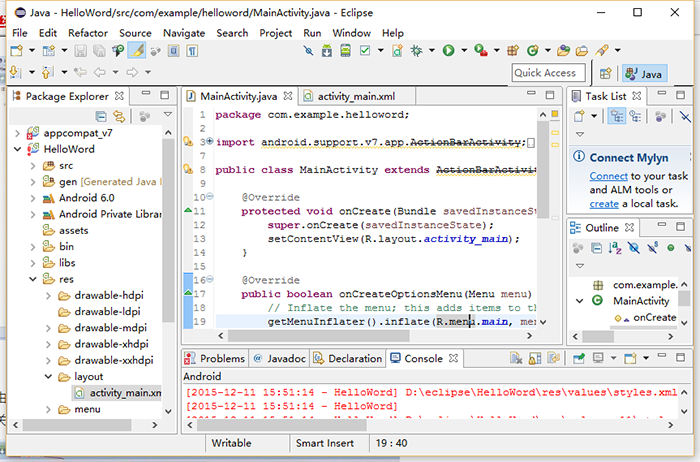Click the green Run button in the toolbar
Screen dimensions: 700x462
point(449,50)
